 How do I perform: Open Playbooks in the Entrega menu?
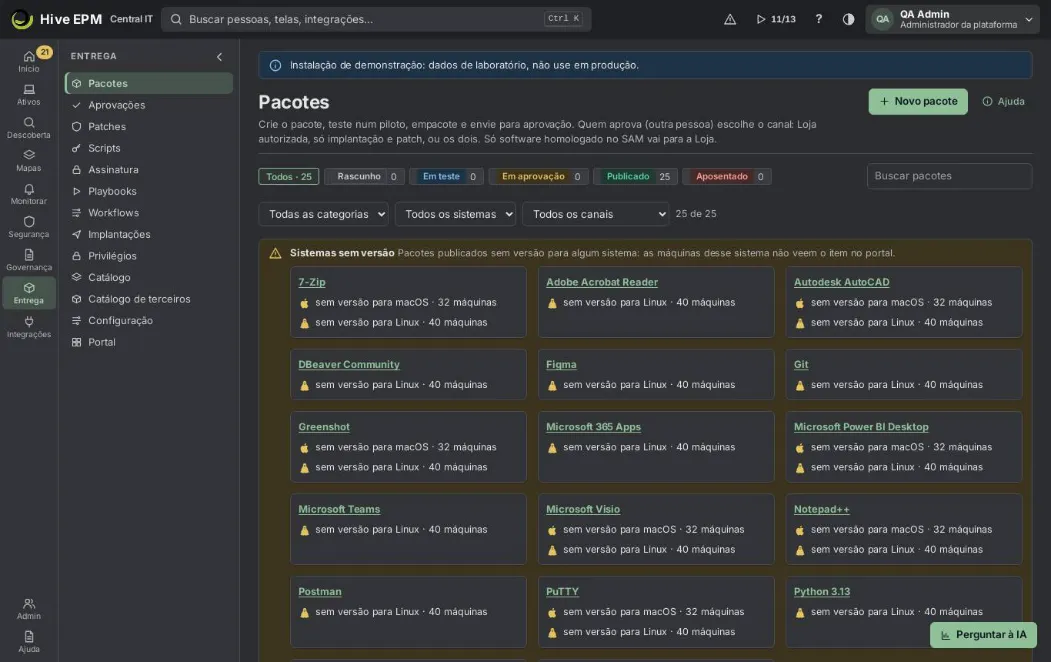[149, 192]
